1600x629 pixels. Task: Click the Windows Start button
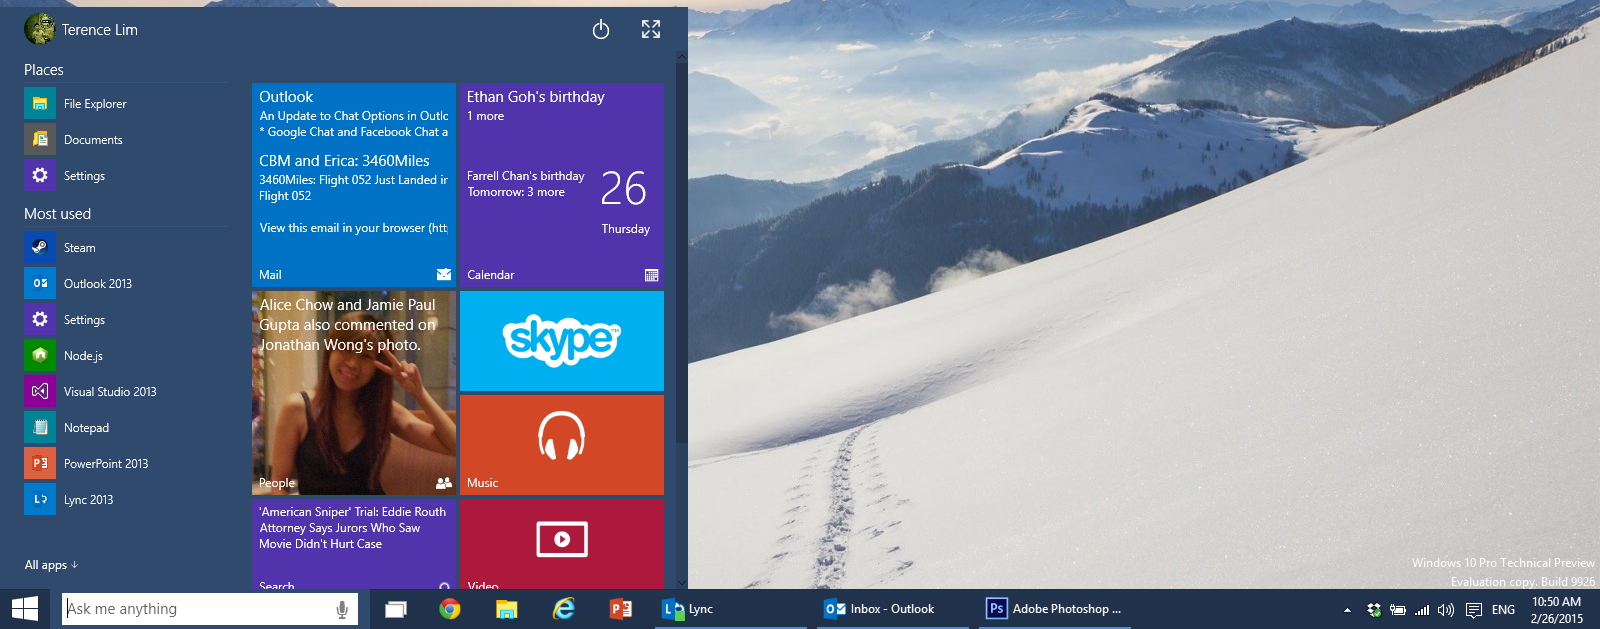(25, 609)
